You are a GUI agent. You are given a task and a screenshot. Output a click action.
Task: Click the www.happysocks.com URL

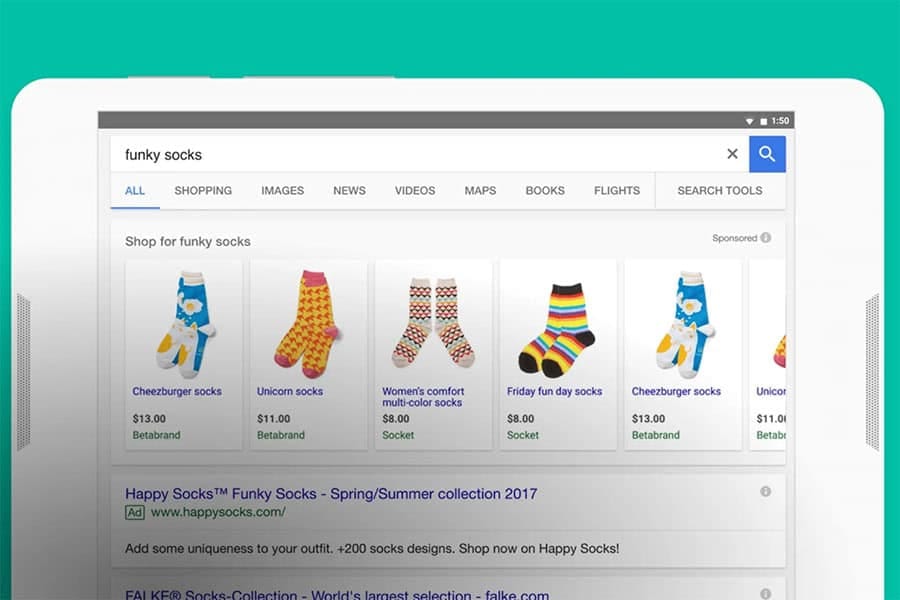click(x=218, y=512)
